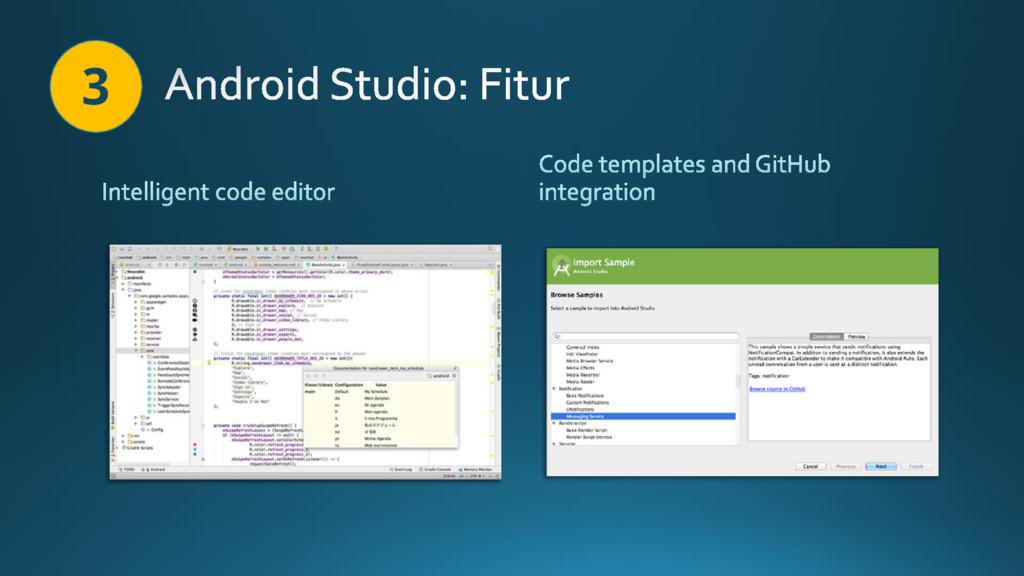1024x576 pixels.
Task: Open the TODO tool window tab
Action: [127, 470]
